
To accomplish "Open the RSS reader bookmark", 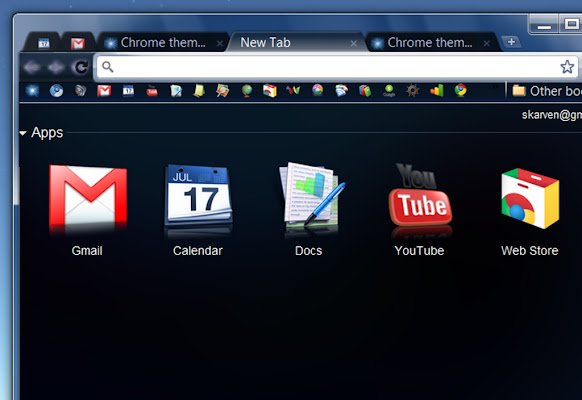I will (341, 91).
